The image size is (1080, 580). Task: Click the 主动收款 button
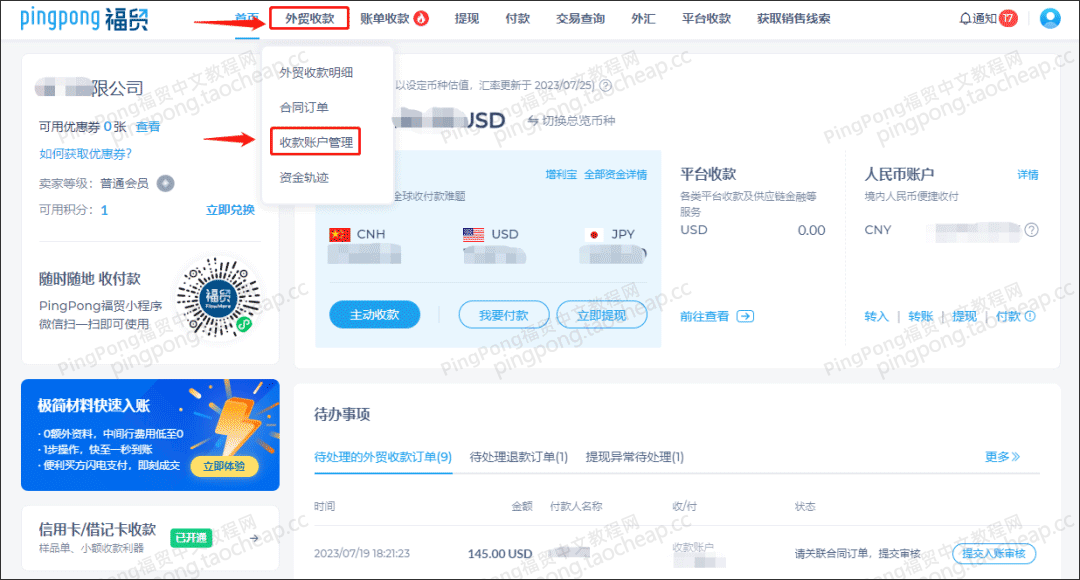375,315
